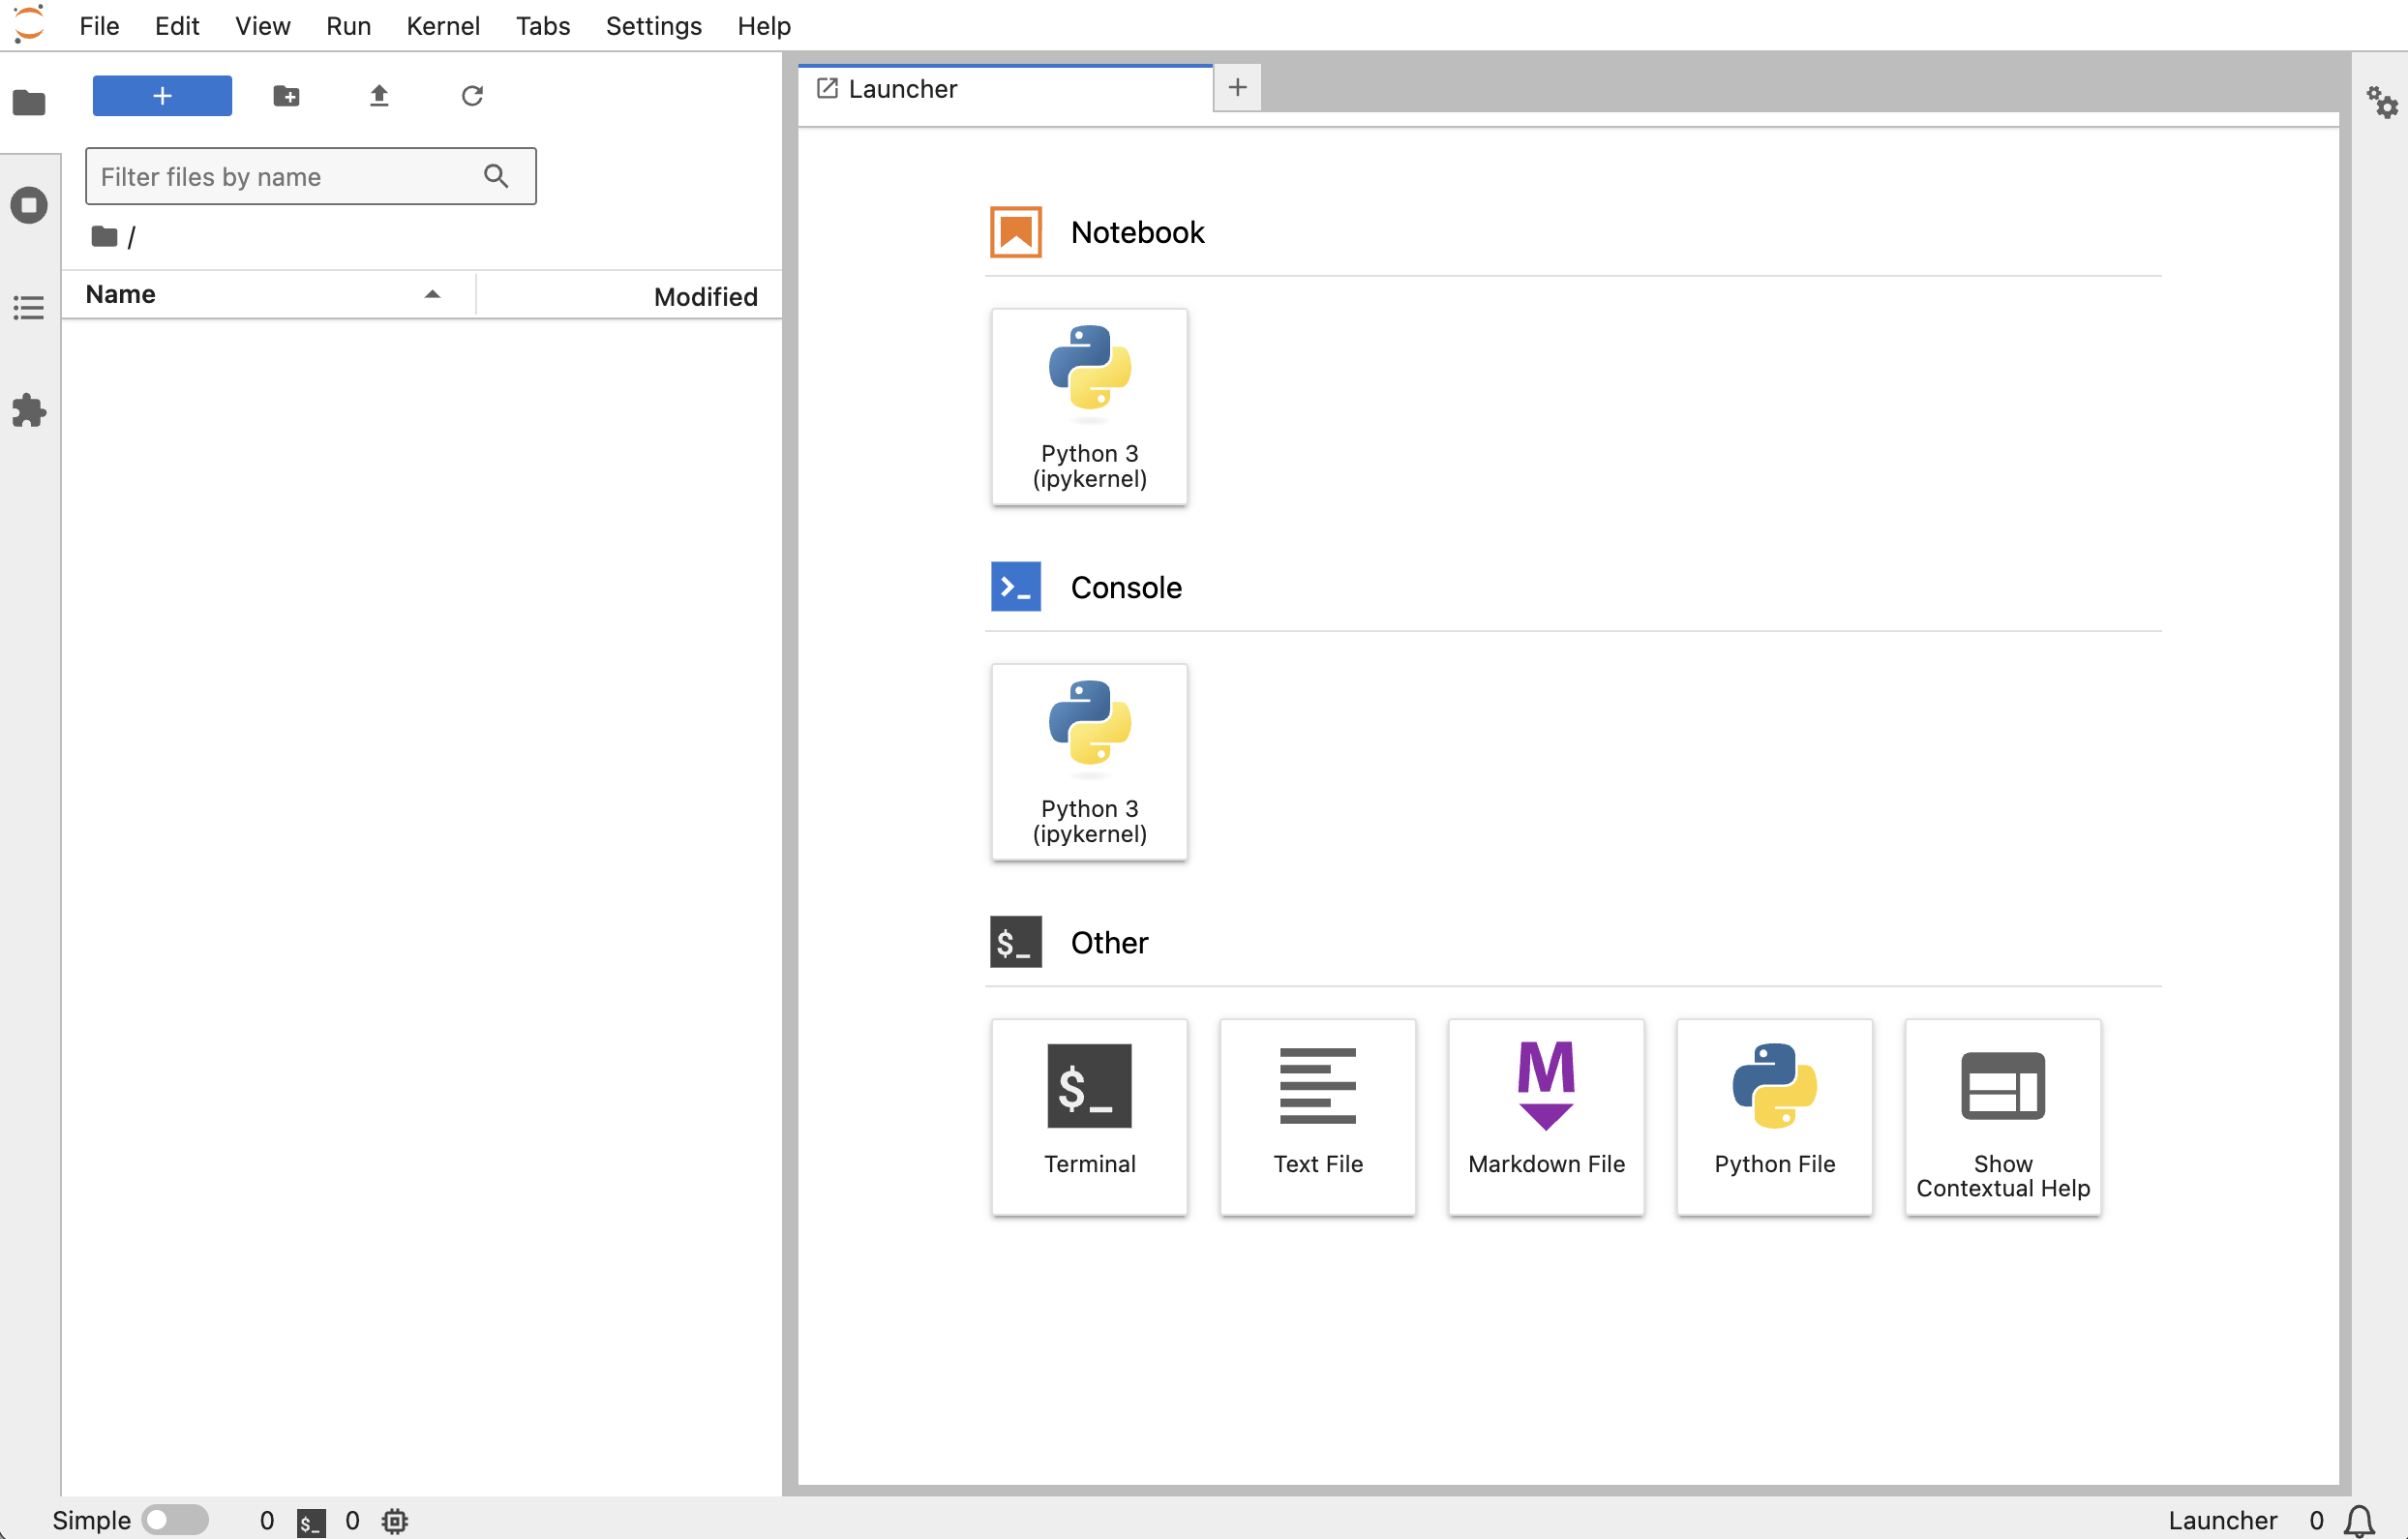Image resolution: width=2408 pixels, height=1539 pixels.
Task: Toggle Simple interface mode switch
Action: click(175, 1520)
